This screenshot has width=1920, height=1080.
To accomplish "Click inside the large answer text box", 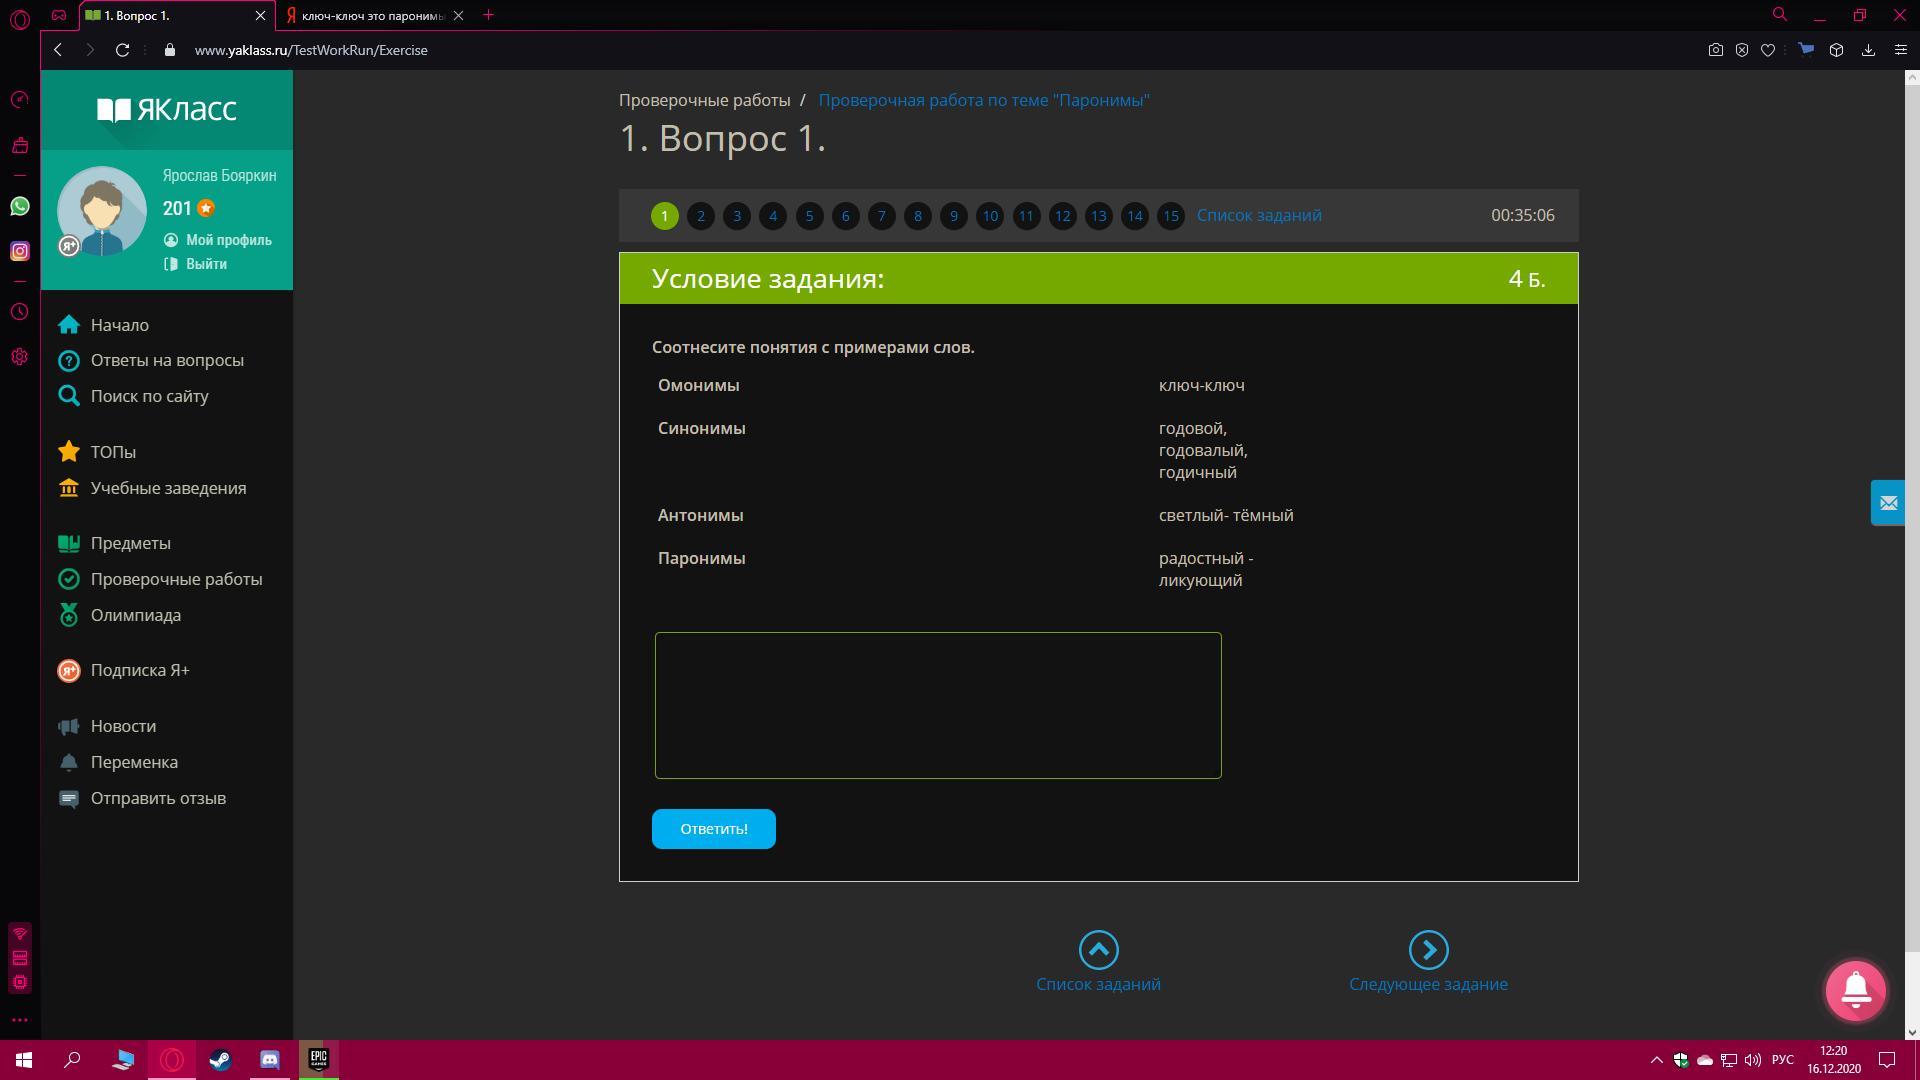I will (x=937, y=705).
